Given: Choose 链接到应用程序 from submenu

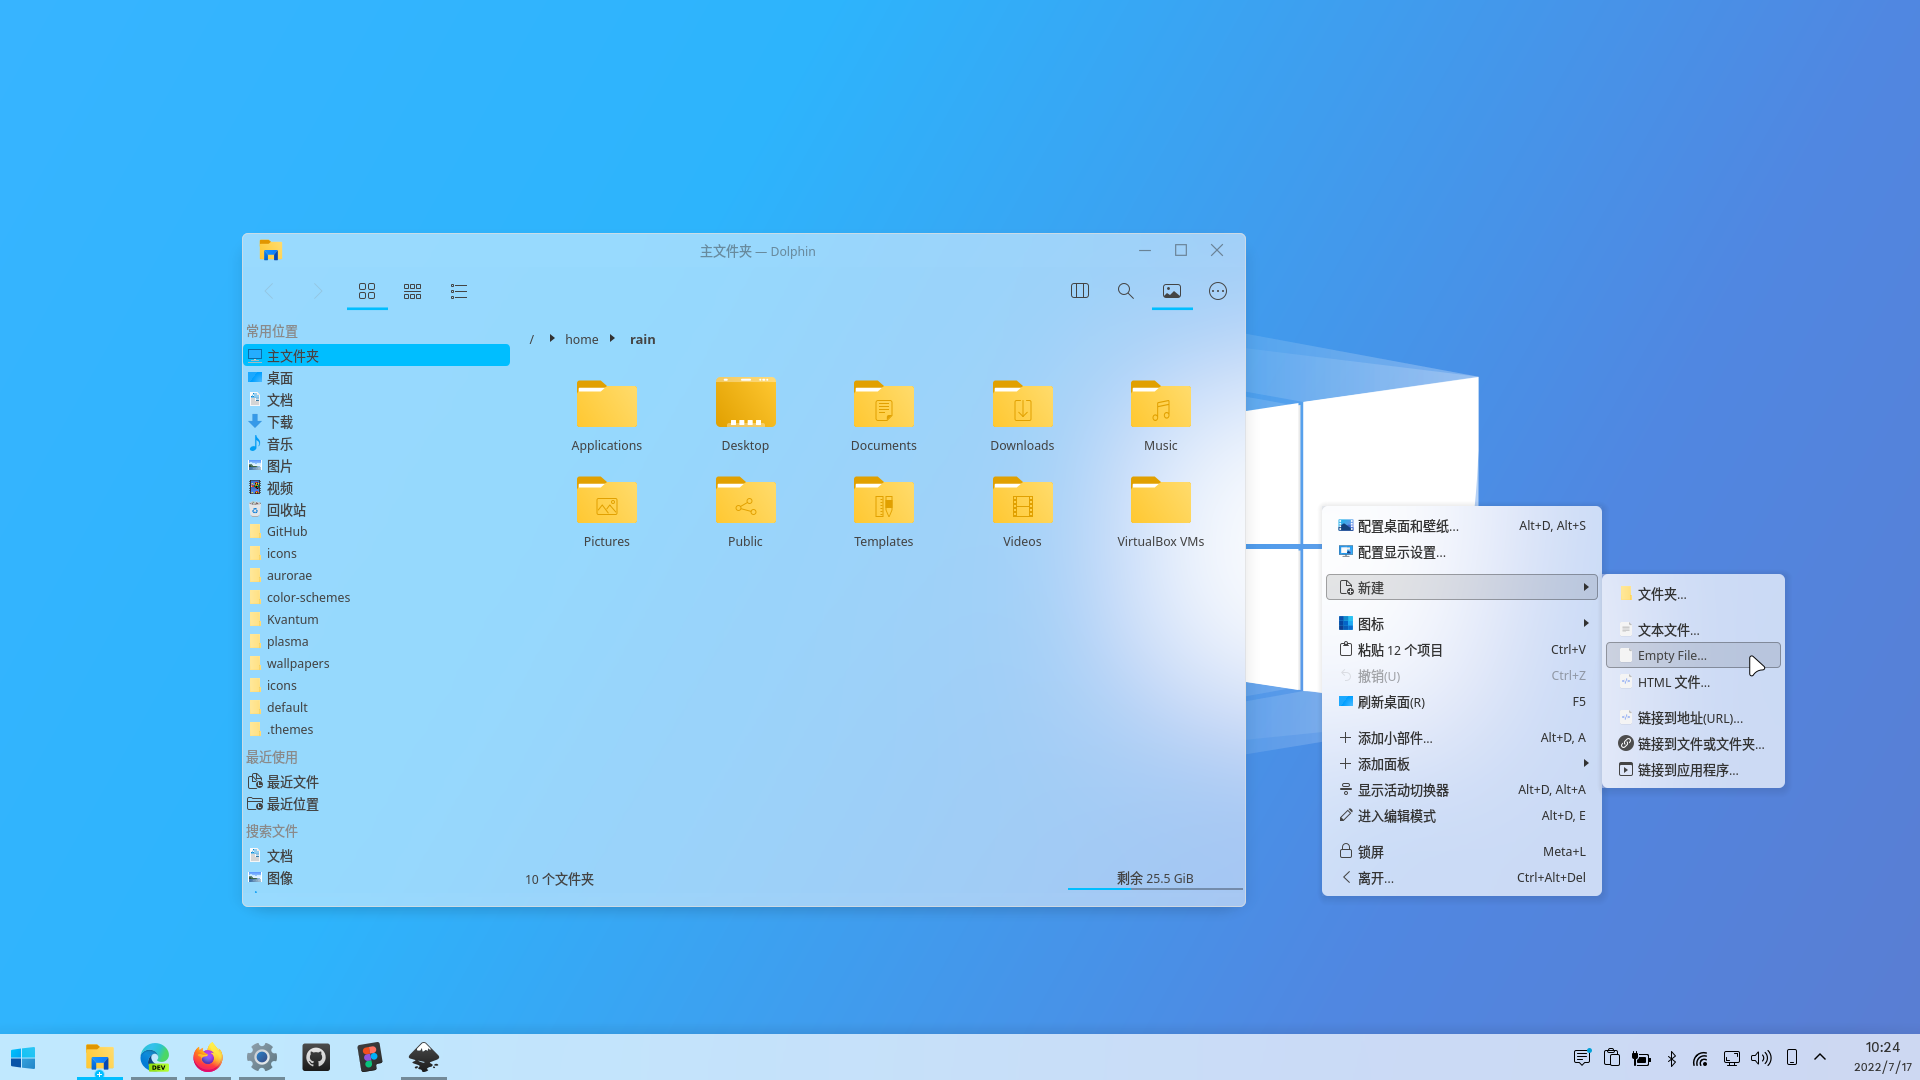Looking at the screenshot, I should tap(1693, 770).
